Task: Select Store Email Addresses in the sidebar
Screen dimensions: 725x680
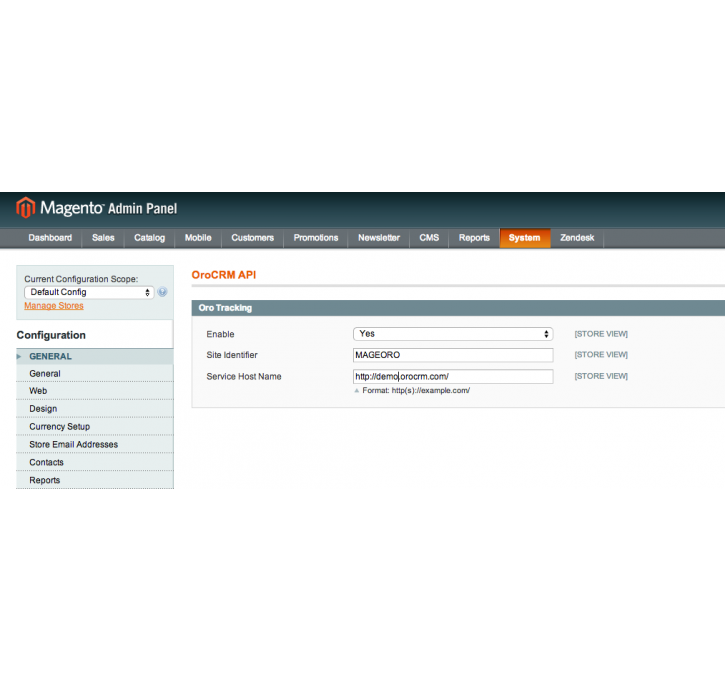Action: click(x=95, y=444)
